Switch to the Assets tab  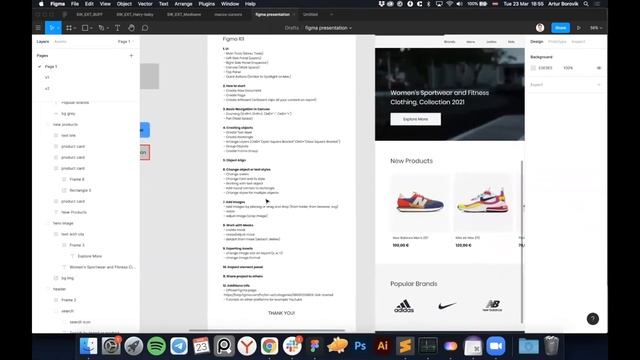60,42
